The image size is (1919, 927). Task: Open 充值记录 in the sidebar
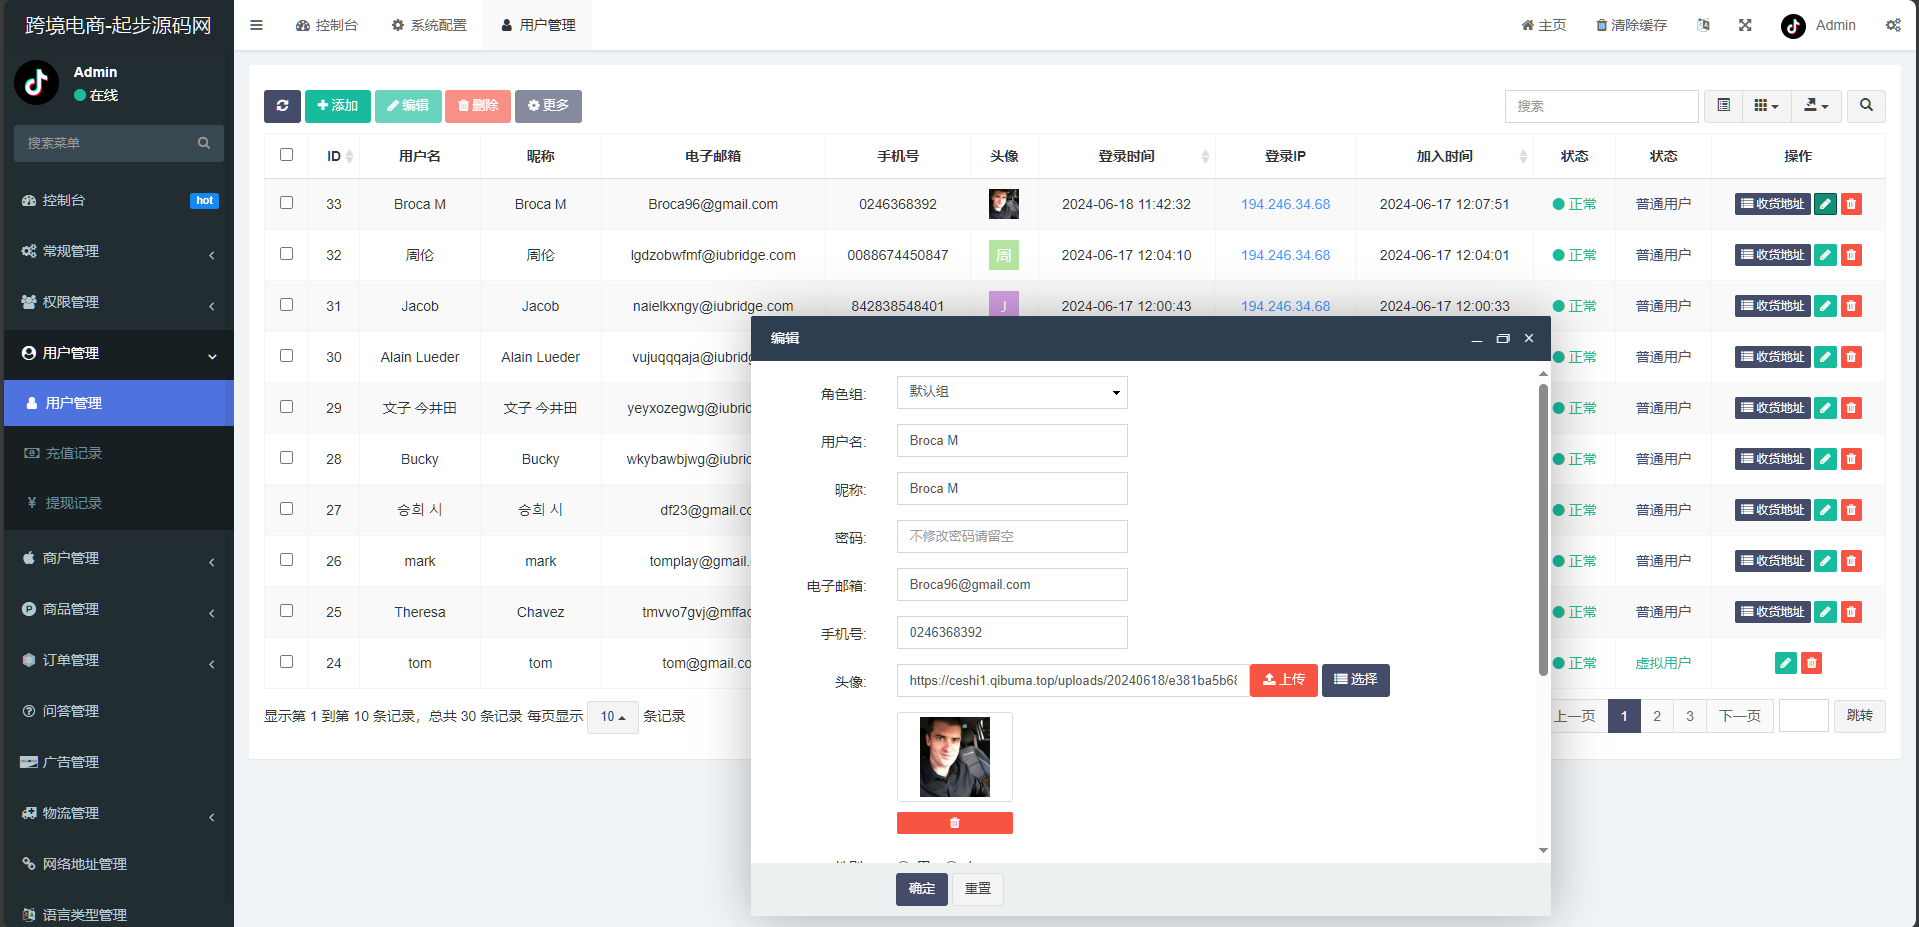click(x=119, y=453)
